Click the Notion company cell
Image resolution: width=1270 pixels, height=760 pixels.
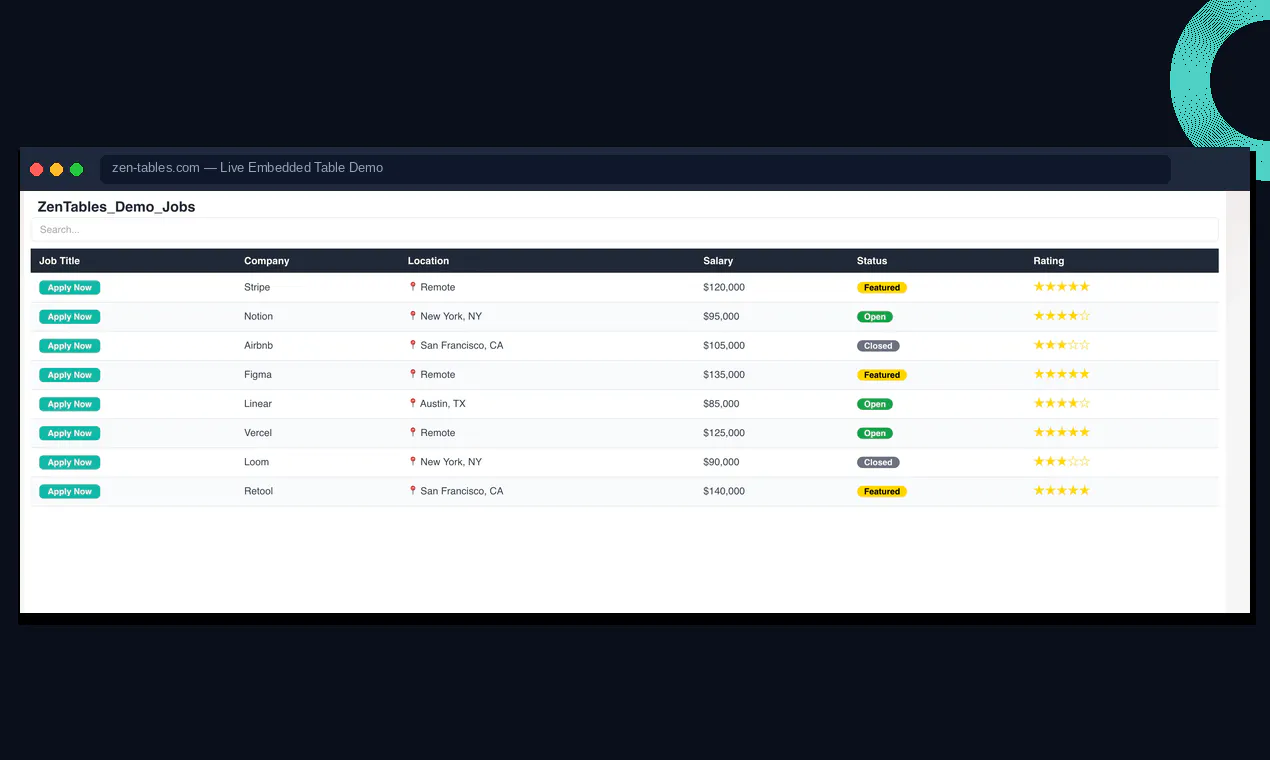click(x=258, y=316)
